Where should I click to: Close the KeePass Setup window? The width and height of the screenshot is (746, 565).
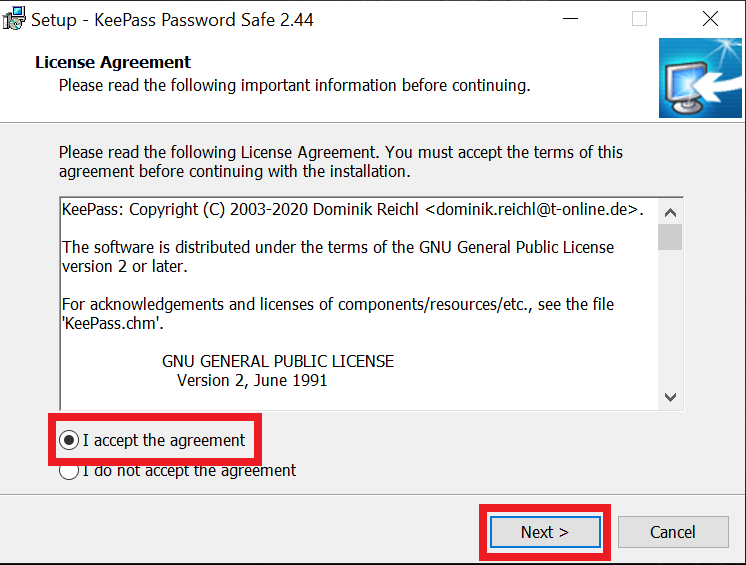tap(710, 19)
